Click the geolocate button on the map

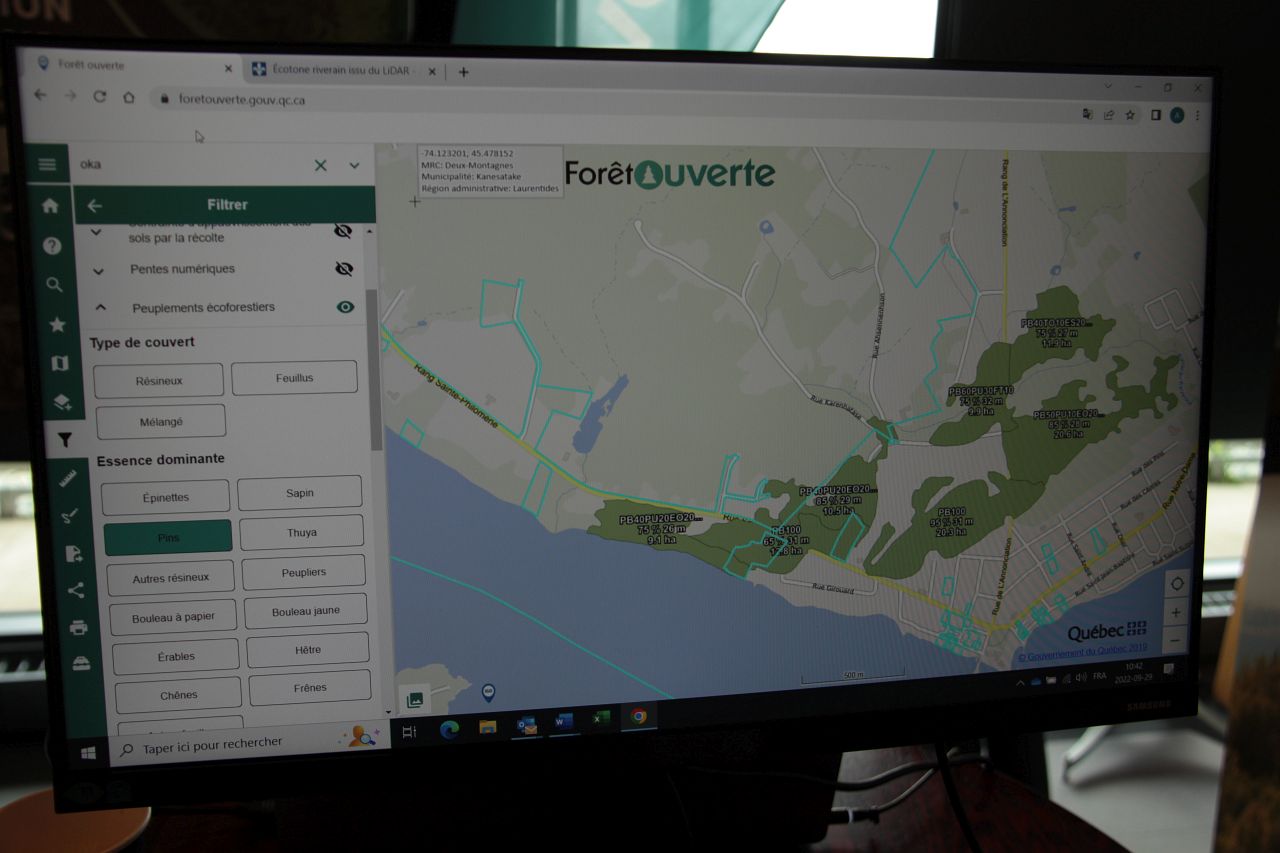pos(1176,584)
